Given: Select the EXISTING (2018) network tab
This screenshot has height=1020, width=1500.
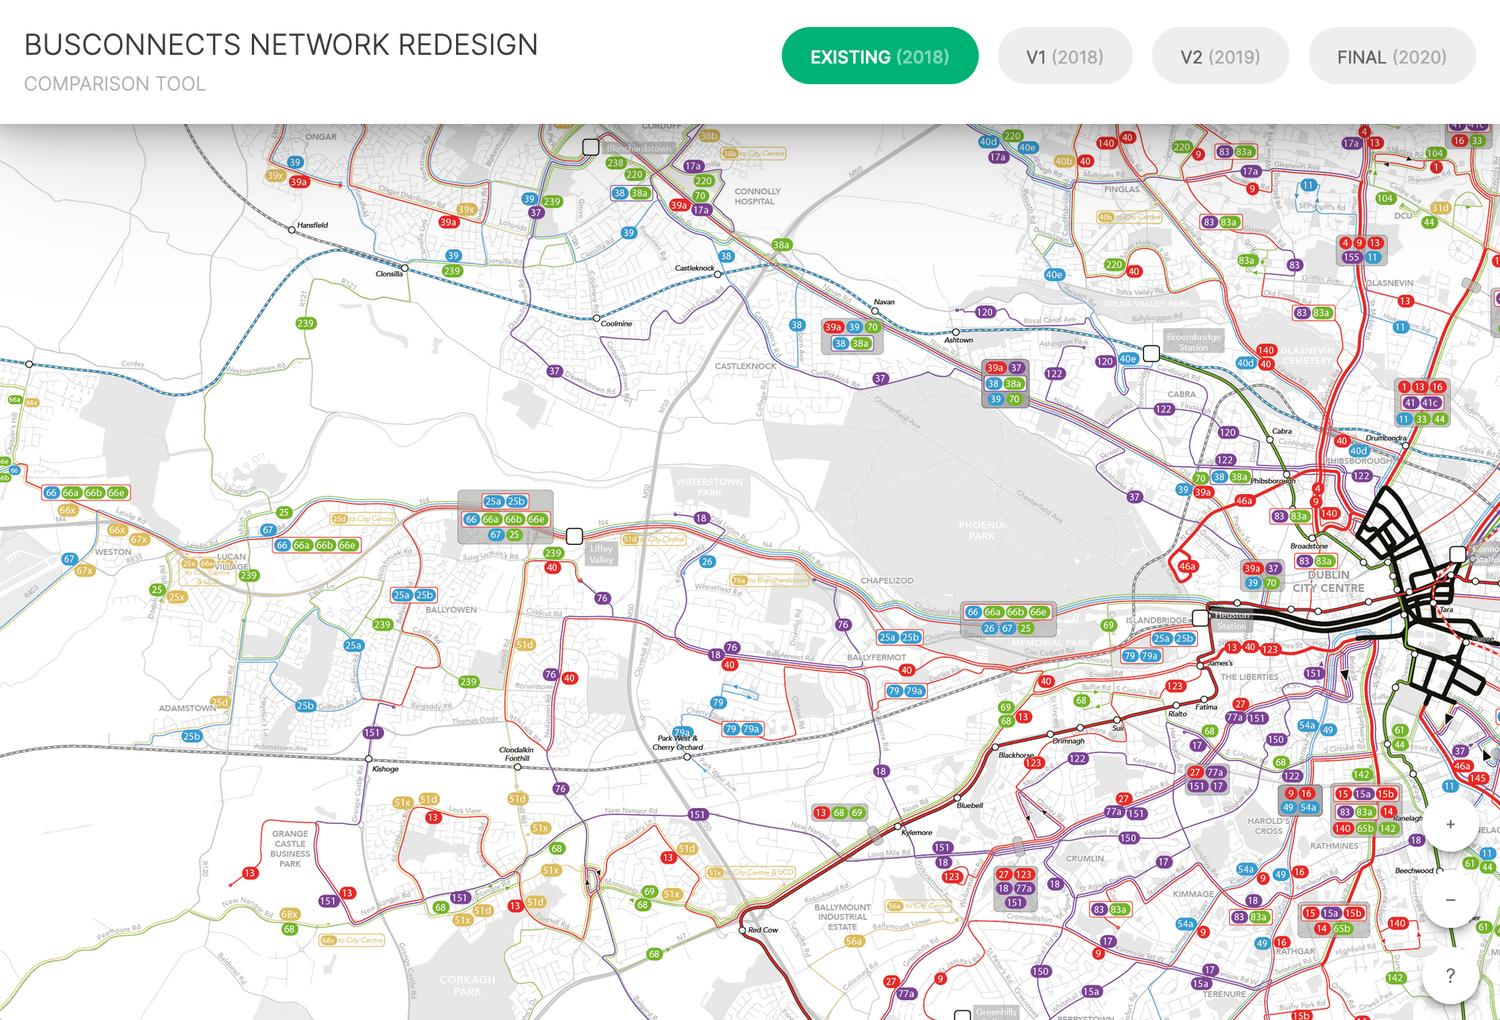Looking at the screenshot, I should [x=880, y=56].
